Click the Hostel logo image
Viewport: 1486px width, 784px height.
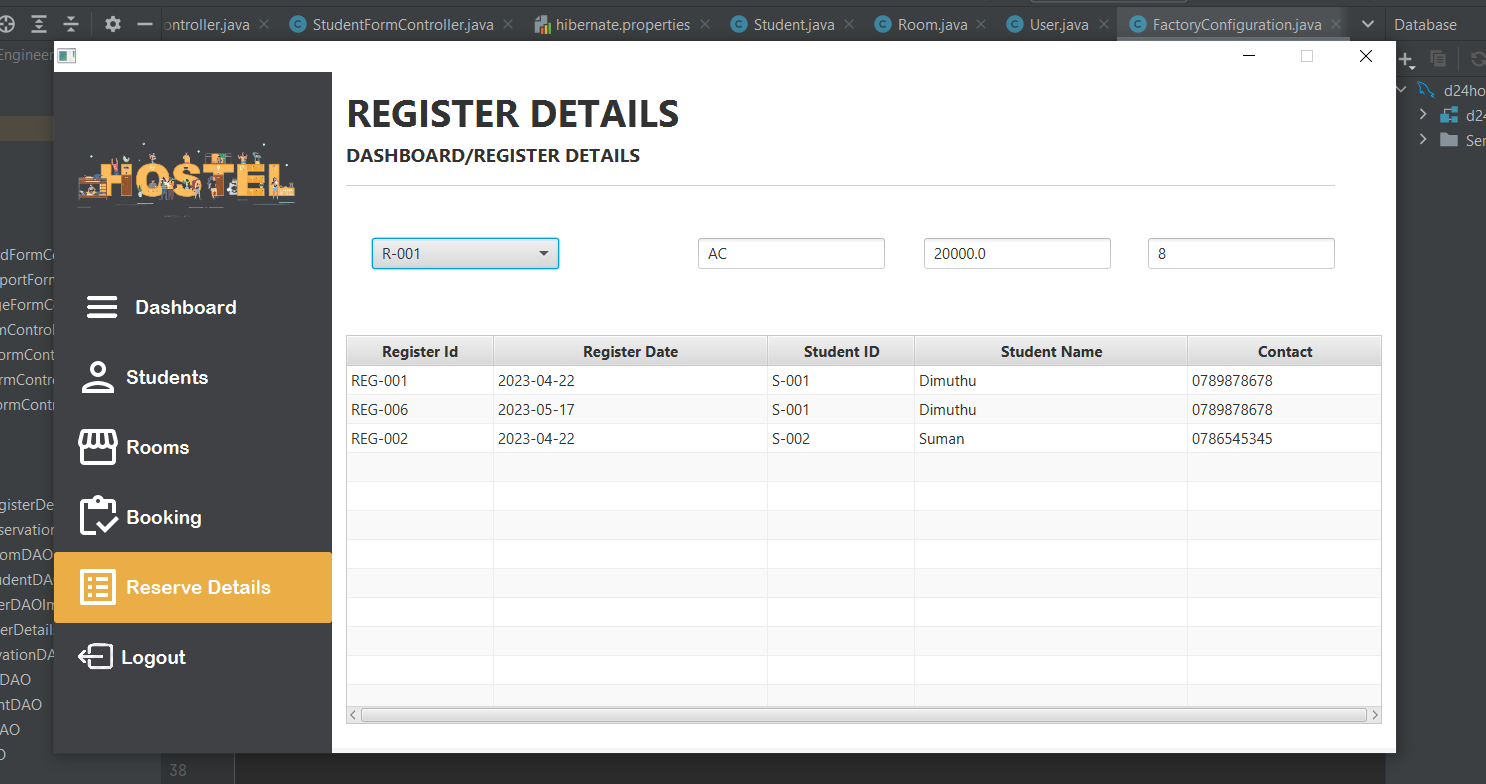coord(186,176)
